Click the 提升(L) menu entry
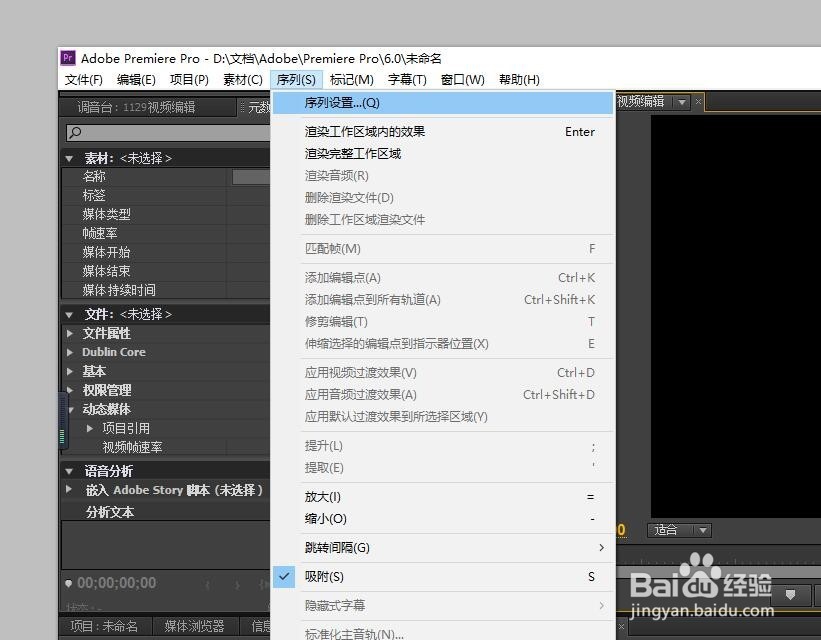The image size is (821, 640). pos(443,446)
